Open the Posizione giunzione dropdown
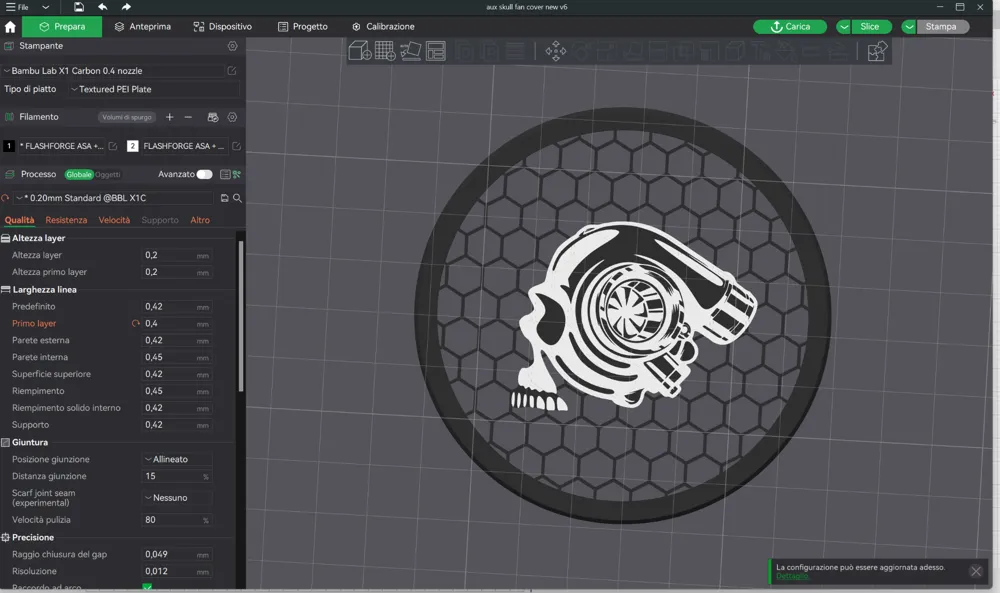Image resolution: width=1000 pixels, height=593 pixels. click(177, 459)
